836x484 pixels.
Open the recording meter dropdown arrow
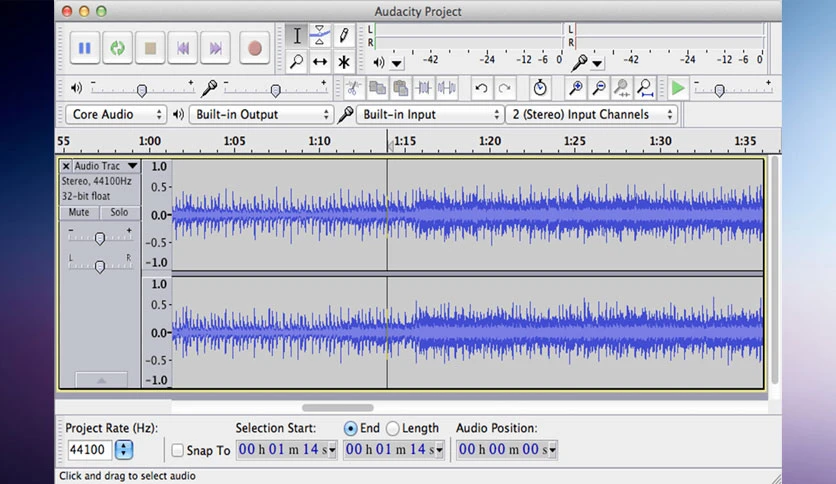click(x=597, y=63)
